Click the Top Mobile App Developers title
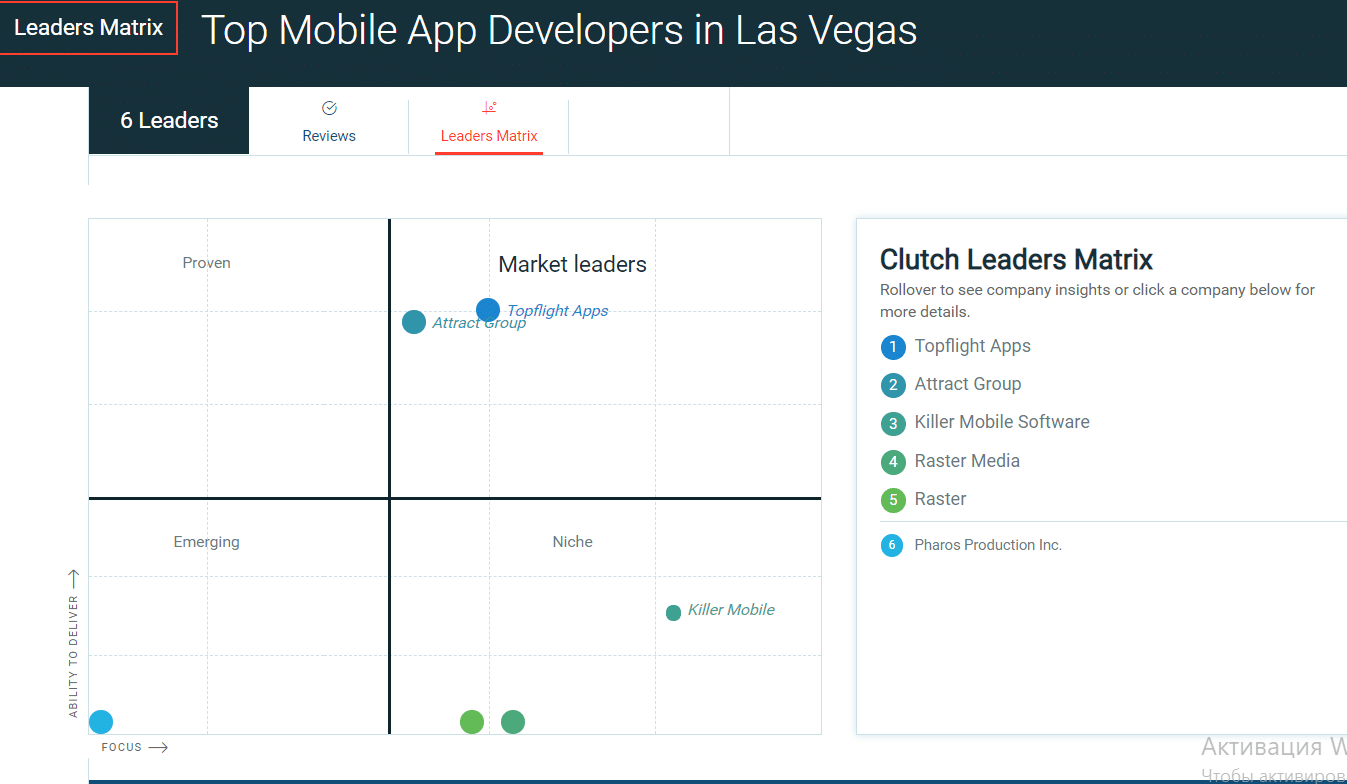Screen dimensions: 1347x784 coord(559,30)
